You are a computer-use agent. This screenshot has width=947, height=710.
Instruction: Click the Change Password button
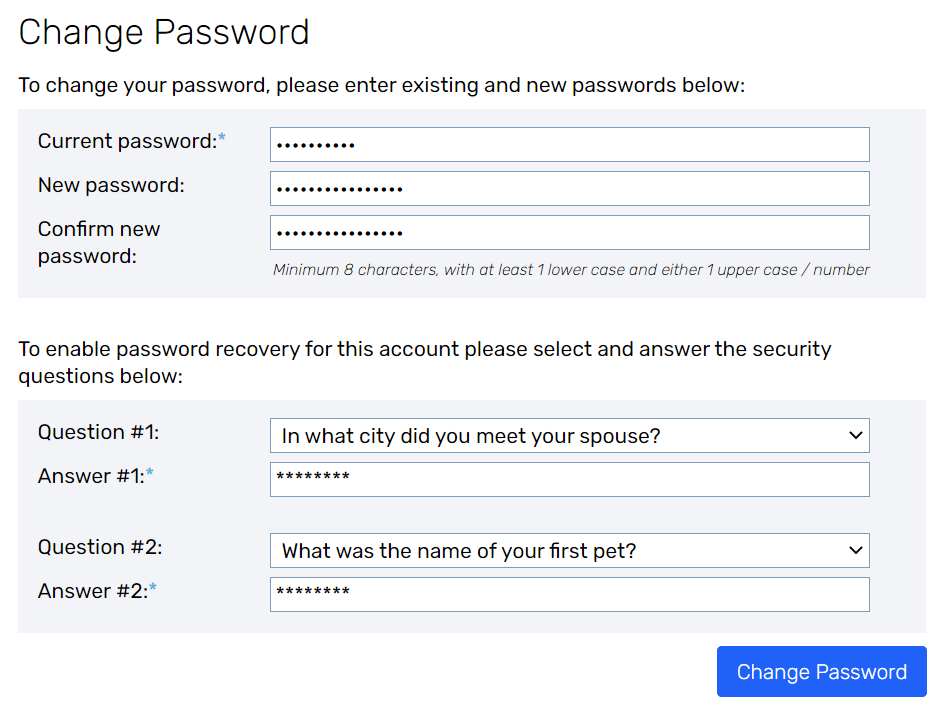821,671
